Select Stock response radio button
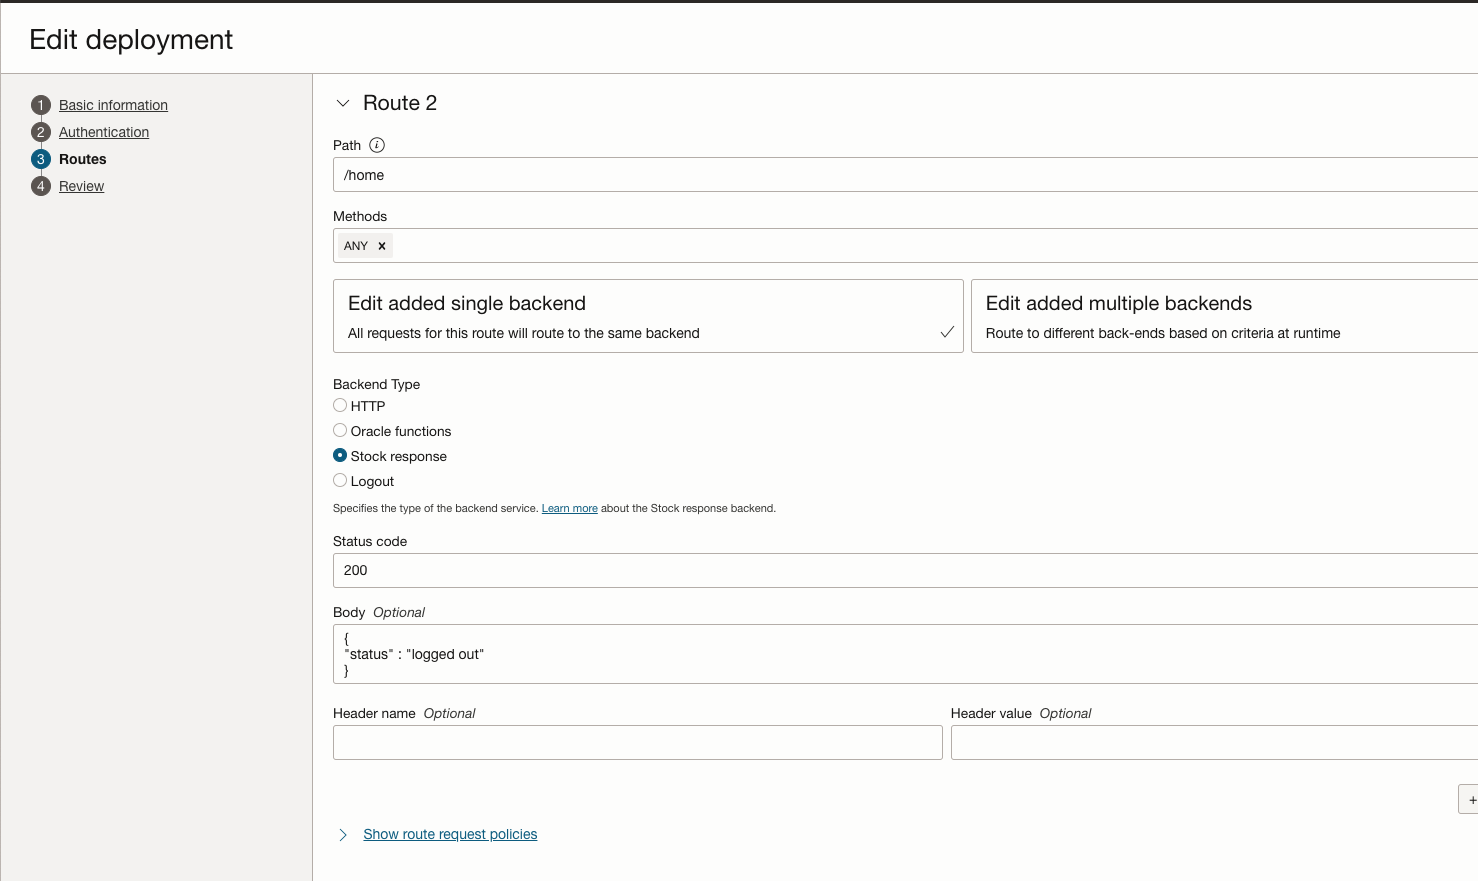 (340, 456)
